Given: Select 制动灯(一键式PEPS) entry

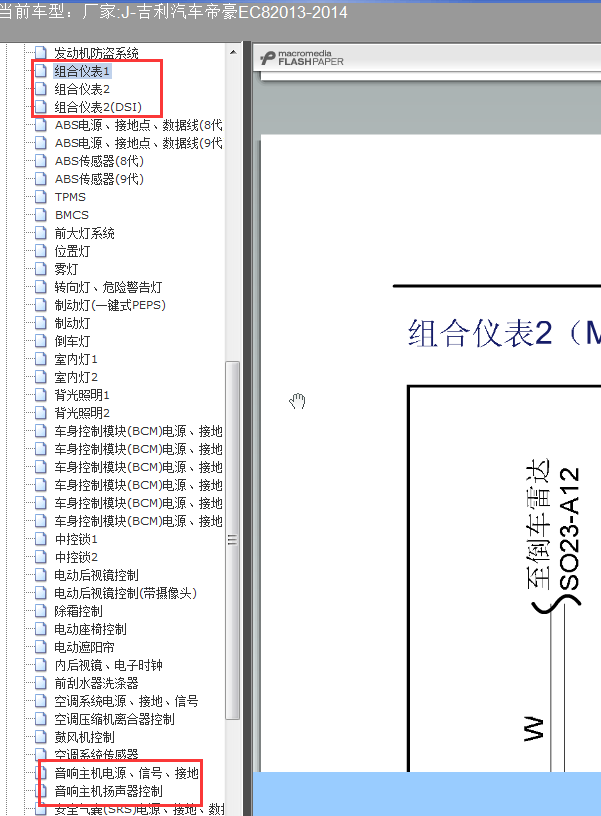Looking at the screenshot, I should coord(110,305).
